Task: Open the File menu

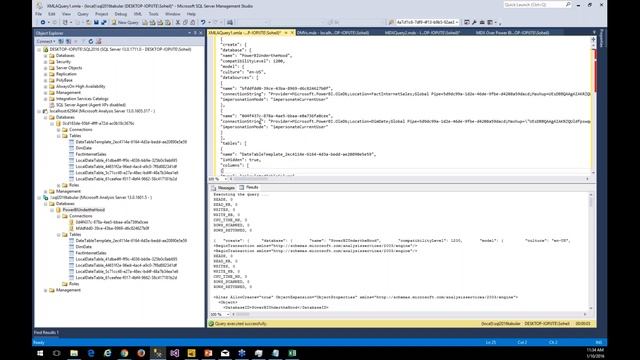Action: click(x=38, y=14)
